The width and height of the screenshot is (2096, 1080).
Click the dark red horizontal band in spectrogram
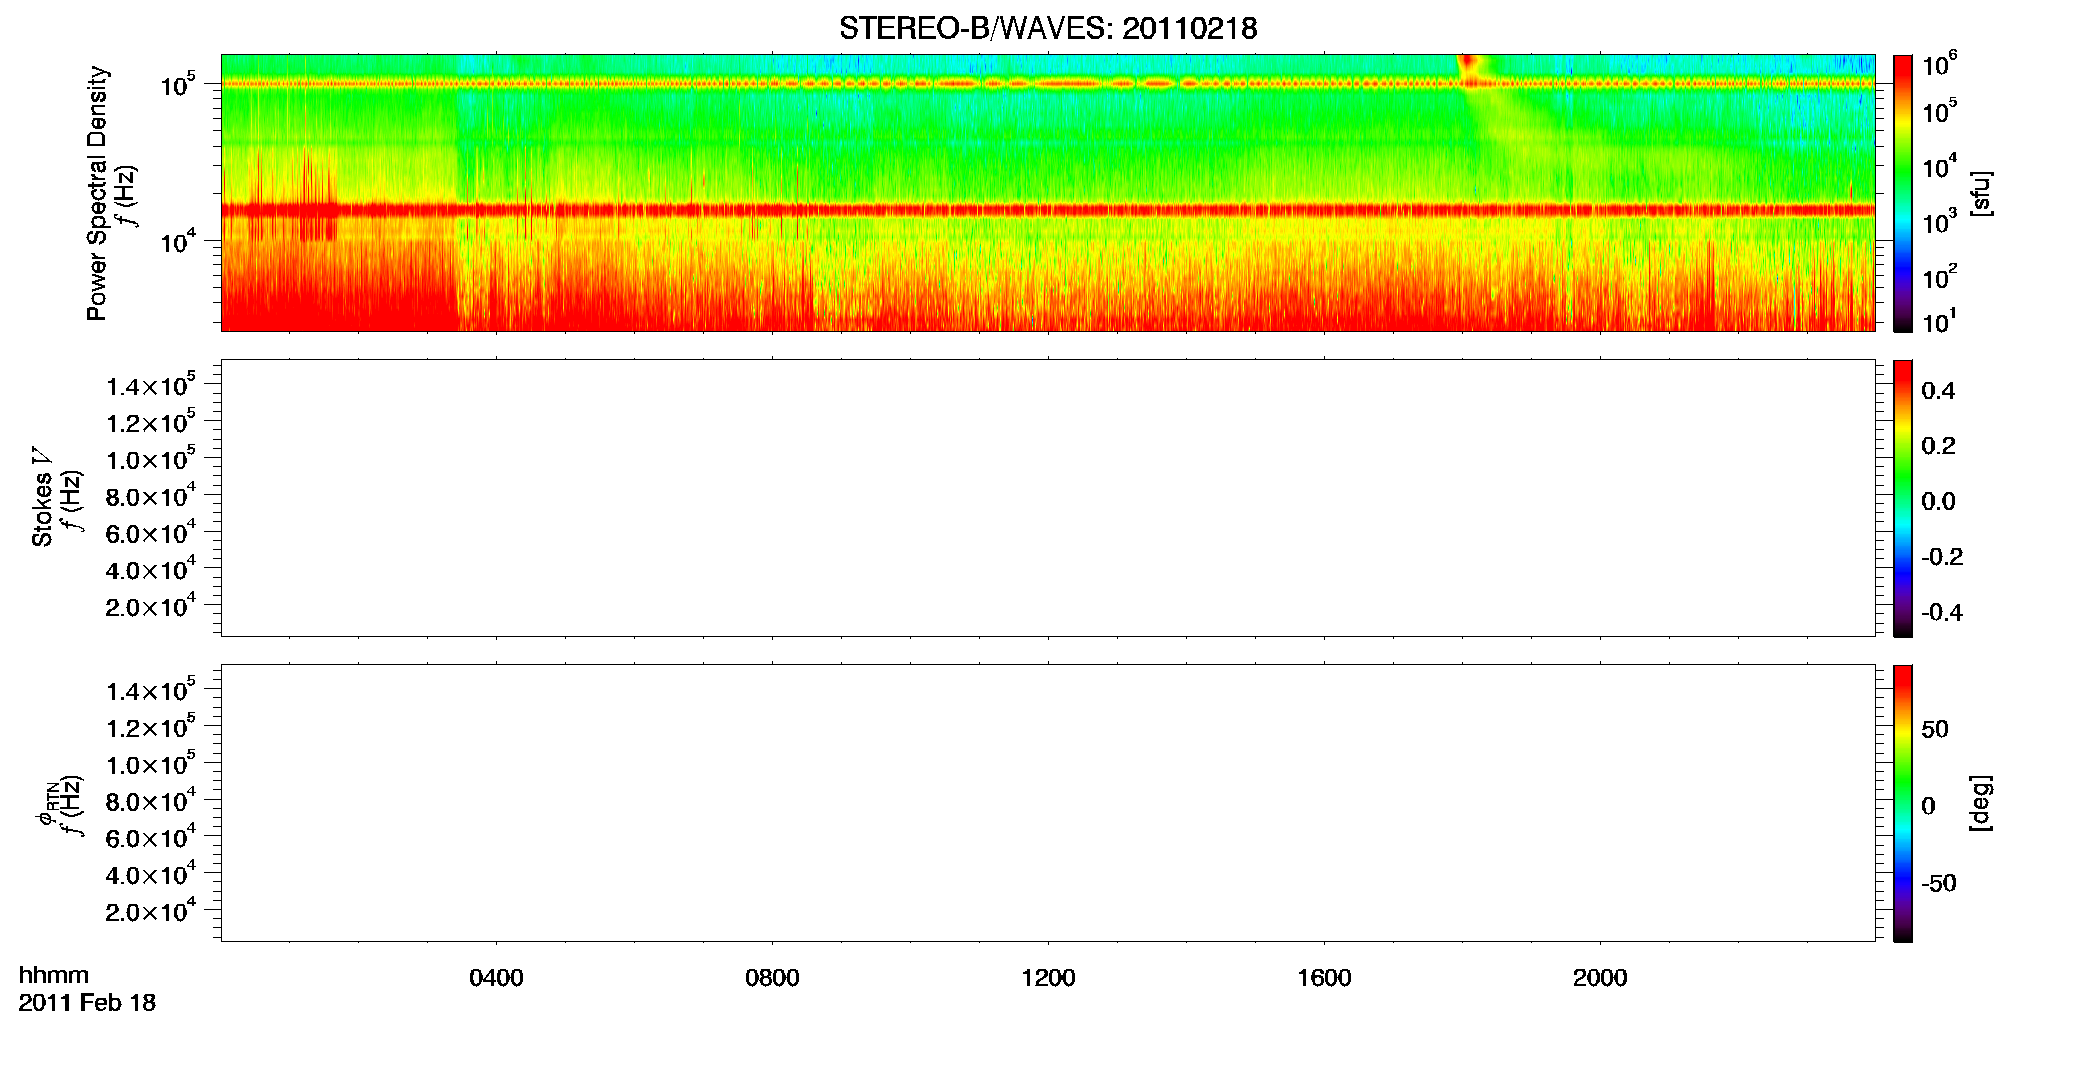coord(1048,210)
